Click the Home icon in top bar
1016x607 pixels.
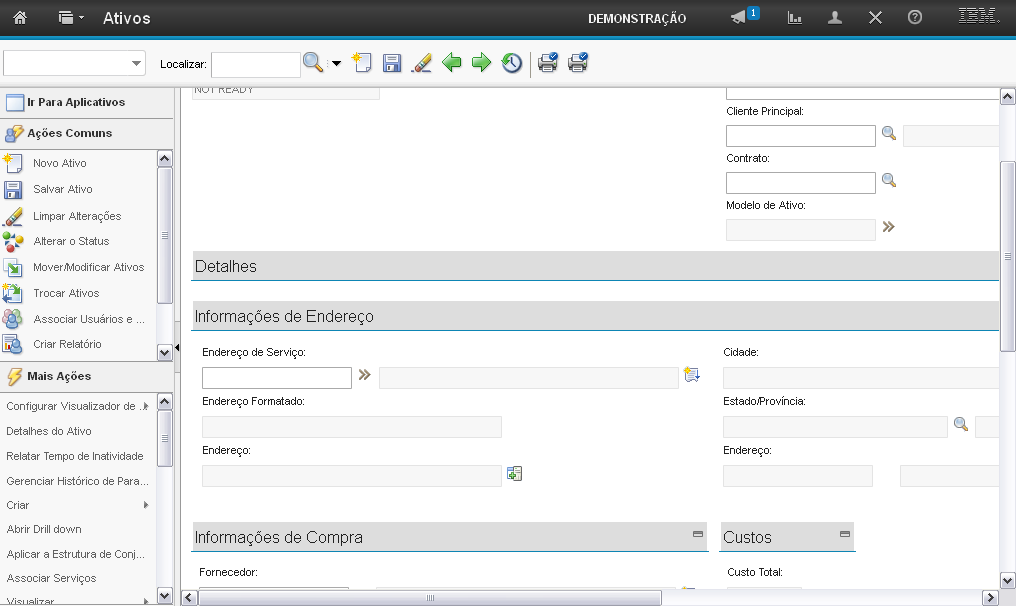tap(20, 18)
